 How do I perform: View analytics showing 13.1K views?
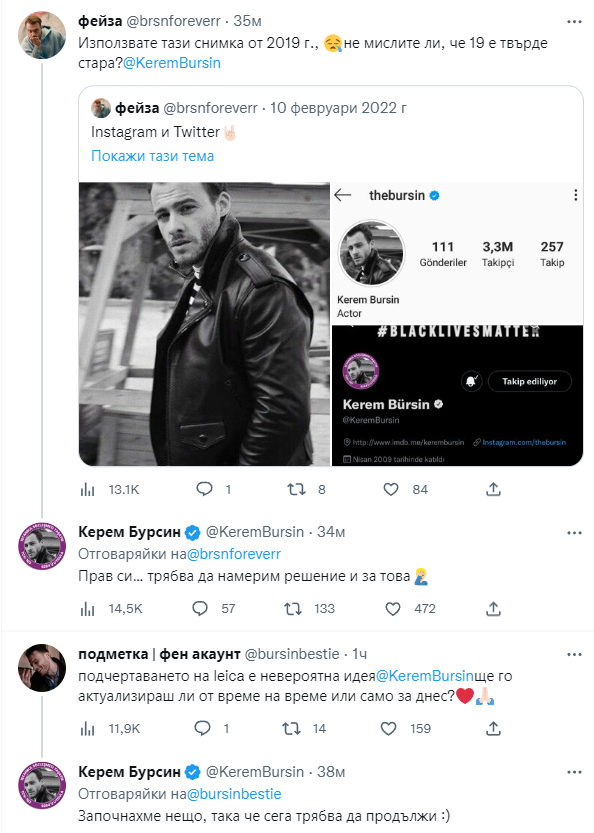pyautogui.click(x=88, y=489)
